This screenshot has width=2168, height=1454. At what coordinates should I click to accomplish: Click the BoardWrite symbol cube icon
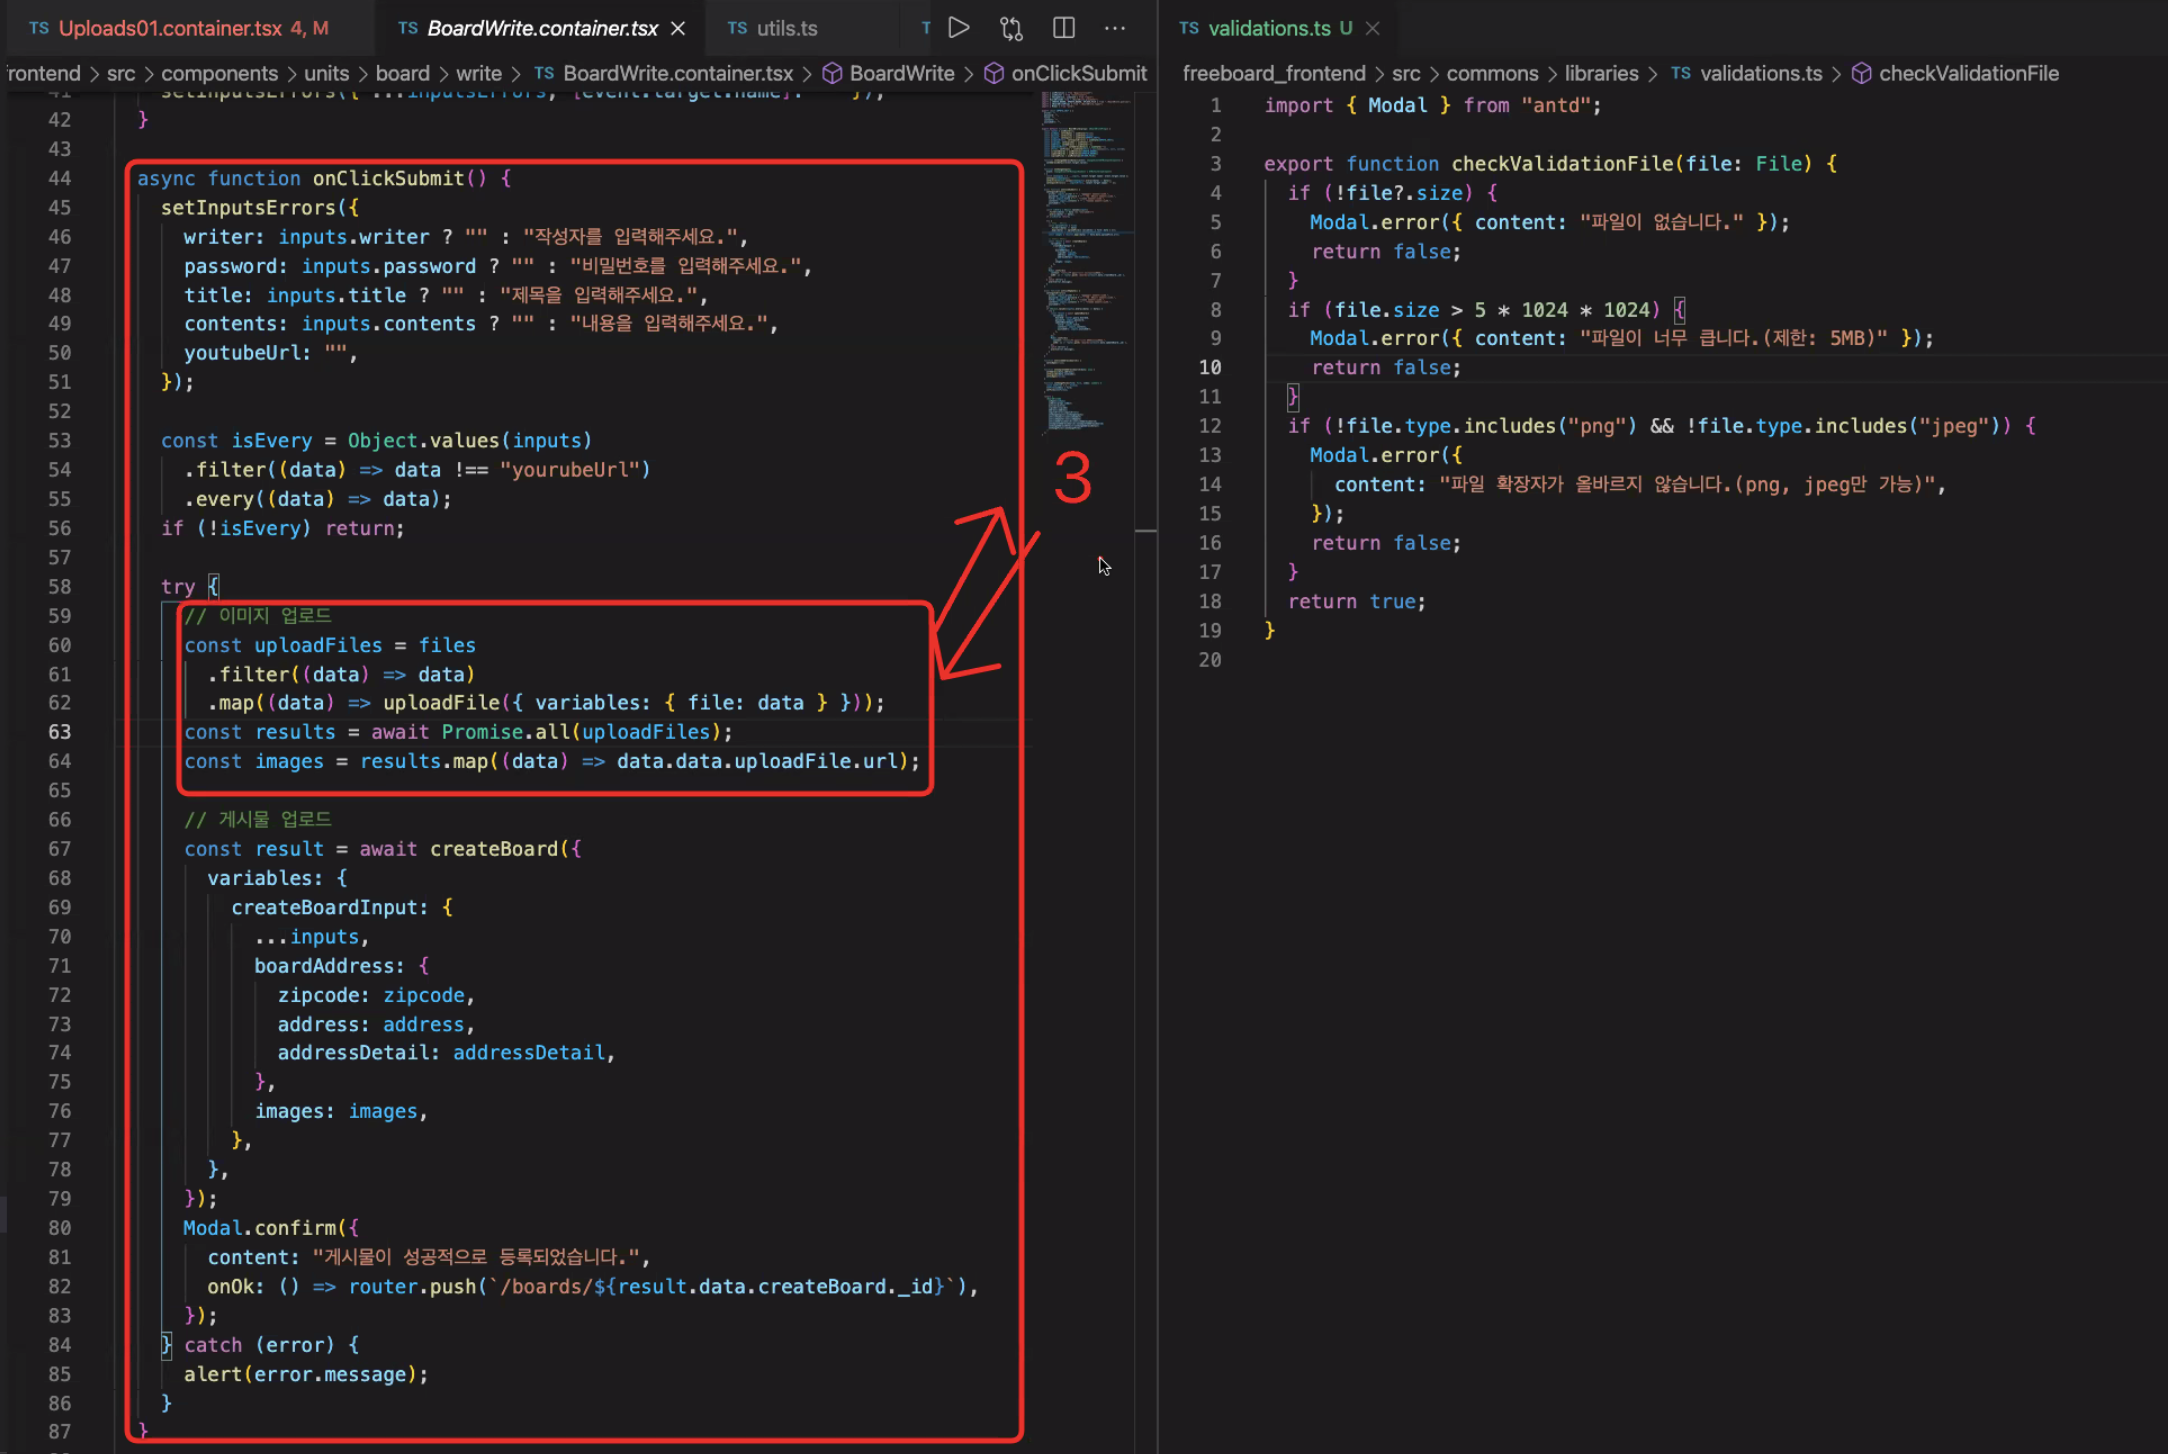point(832,74)
